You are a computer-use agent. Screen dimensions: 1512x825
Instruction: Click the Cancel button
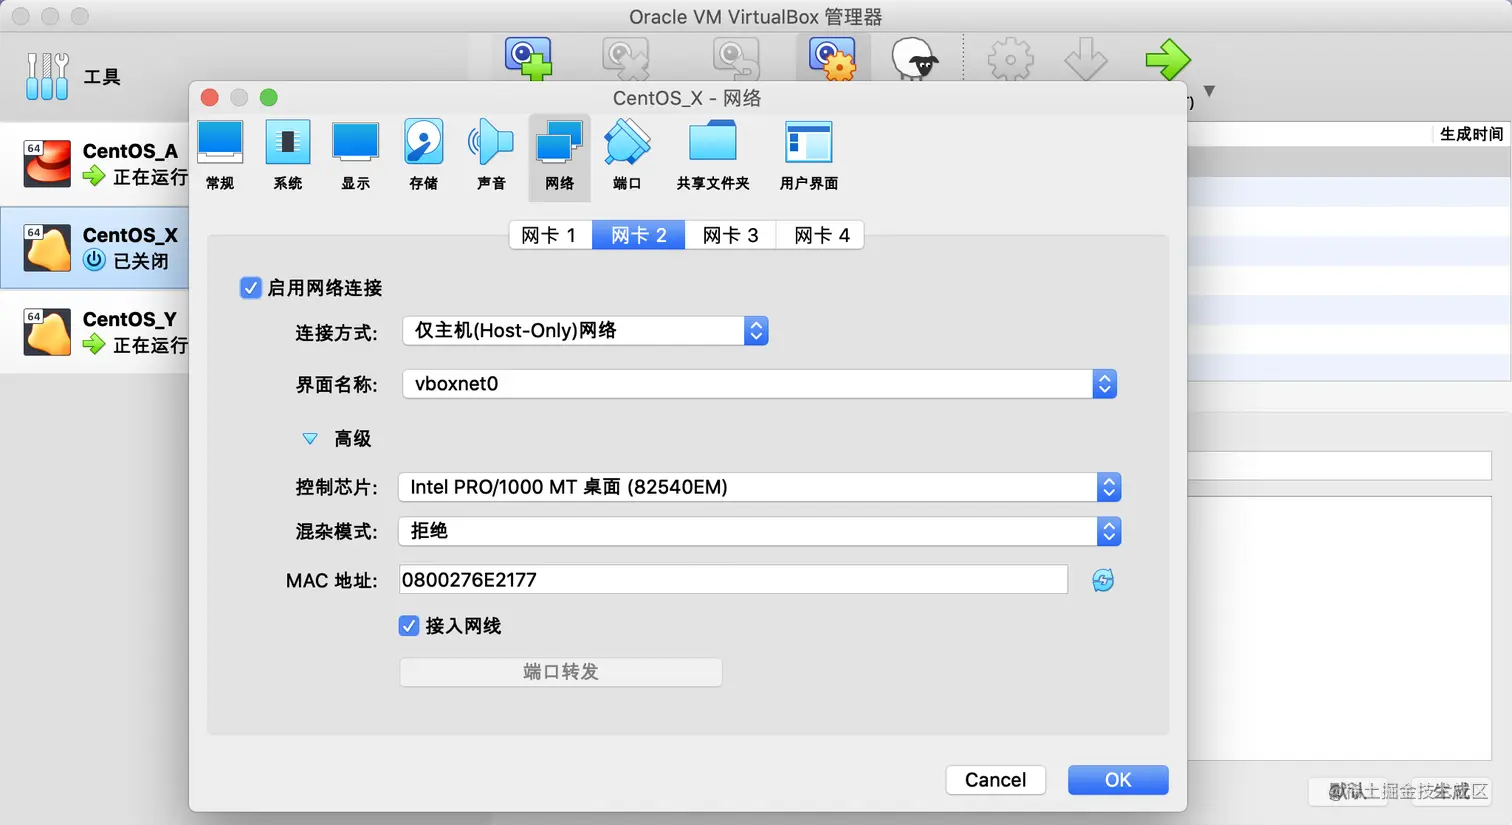pos(995,780)
